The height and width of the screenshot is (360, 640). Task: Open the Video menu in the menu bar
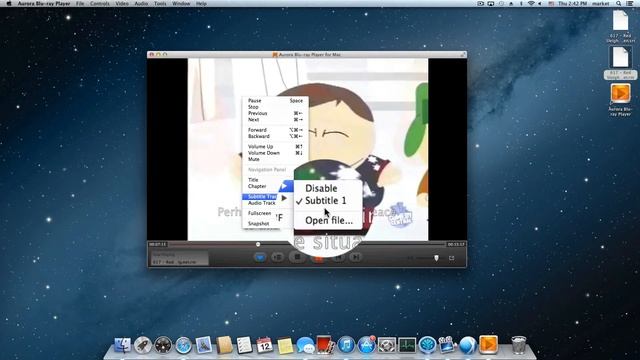click(122, 3)
